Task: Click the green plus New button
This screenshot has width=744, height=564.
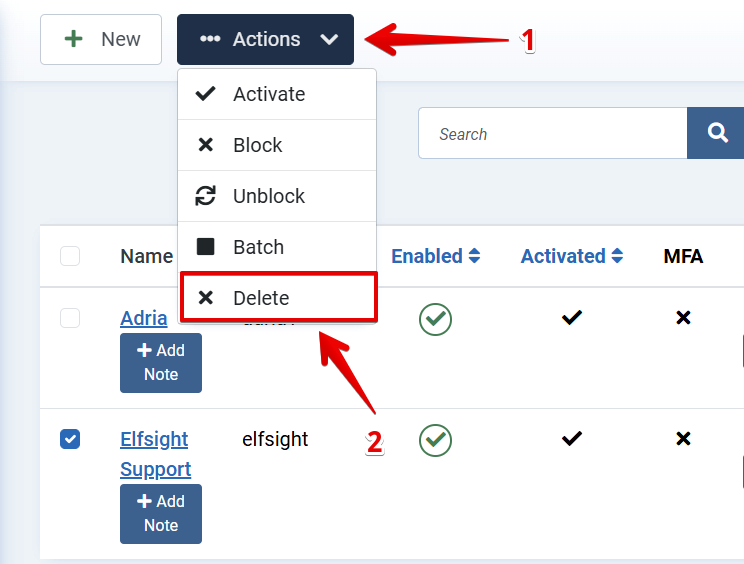Action: (x=101, y=39)
